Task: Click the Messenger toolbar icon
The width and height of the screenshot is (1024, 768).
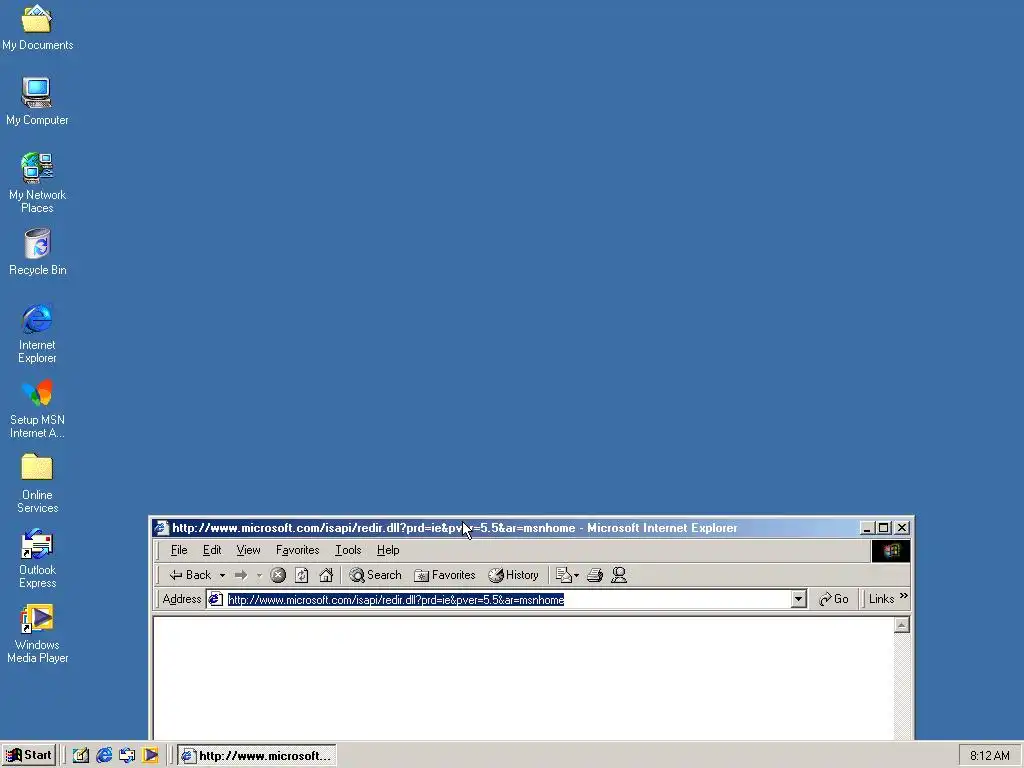Action: [x=618, y=575]
